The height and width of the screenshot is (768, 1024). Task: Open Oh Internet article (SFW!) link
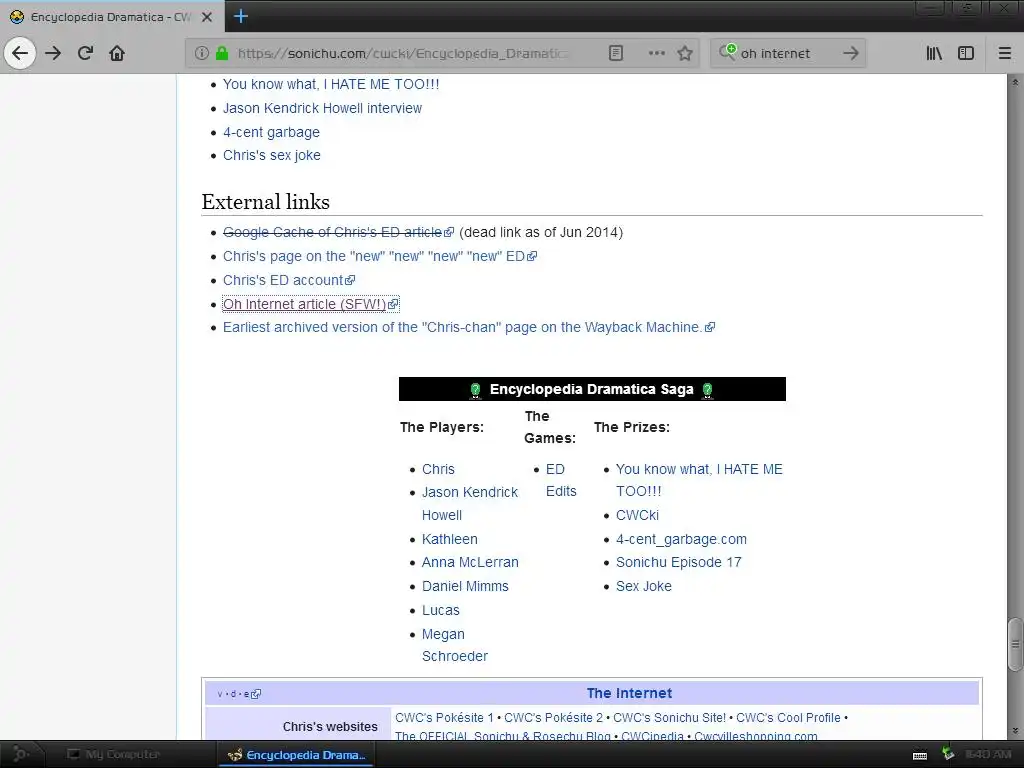(310, 304)
